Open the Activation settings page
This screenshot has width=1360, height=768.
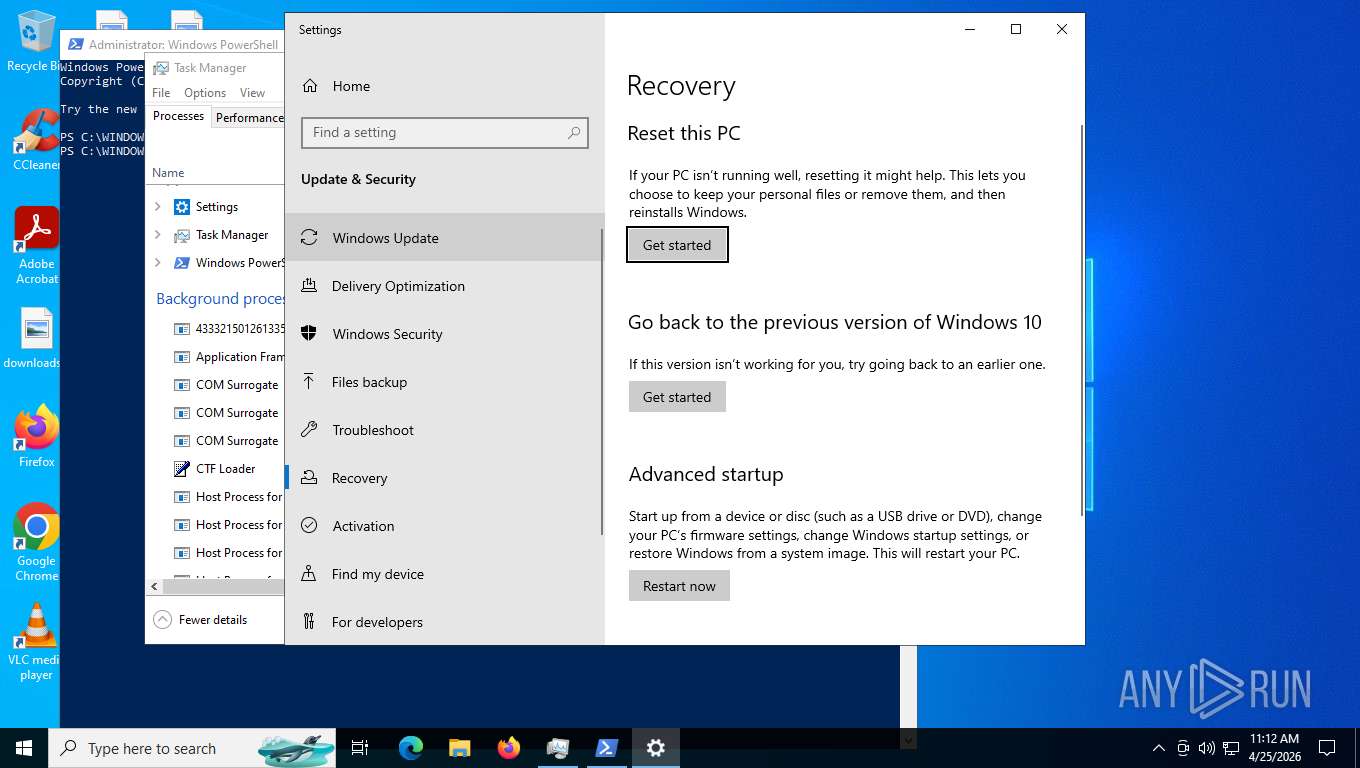(x=445, y=526)
